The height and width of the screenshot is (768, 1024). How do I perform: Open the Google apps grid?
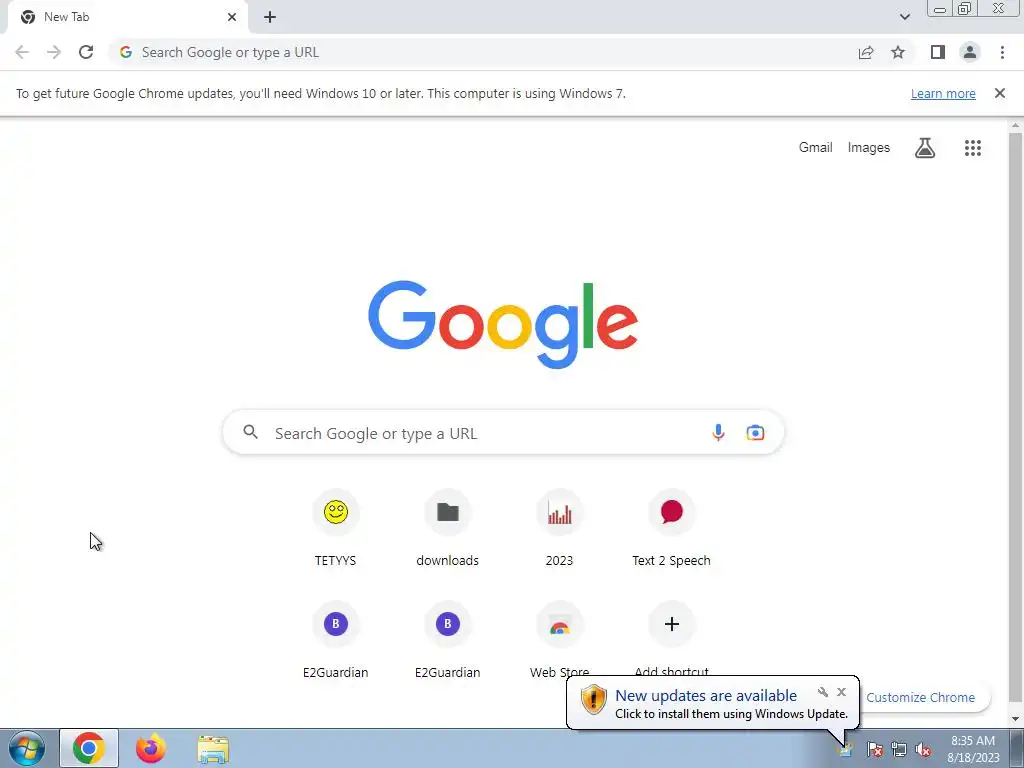click(972, 148)
